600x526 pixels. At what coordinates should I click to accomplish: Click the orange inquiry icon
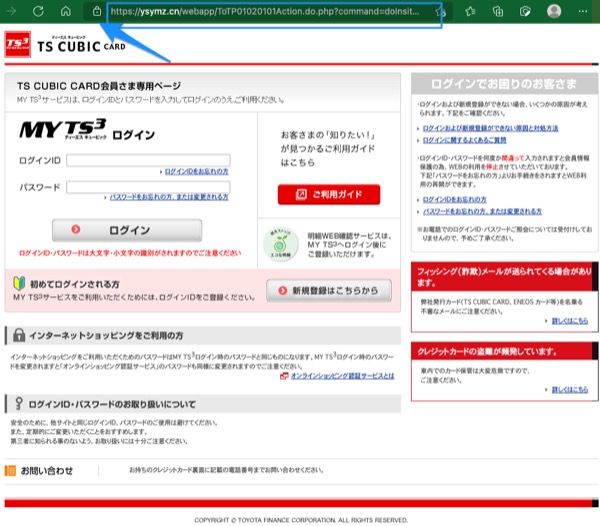(10, 470)
